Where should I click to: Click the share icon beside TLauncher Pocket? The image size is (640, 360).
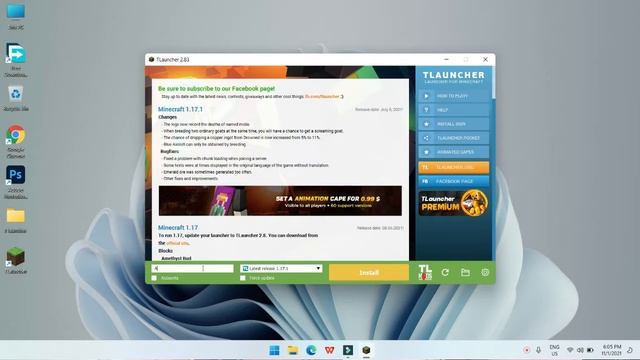pos(426,138)
